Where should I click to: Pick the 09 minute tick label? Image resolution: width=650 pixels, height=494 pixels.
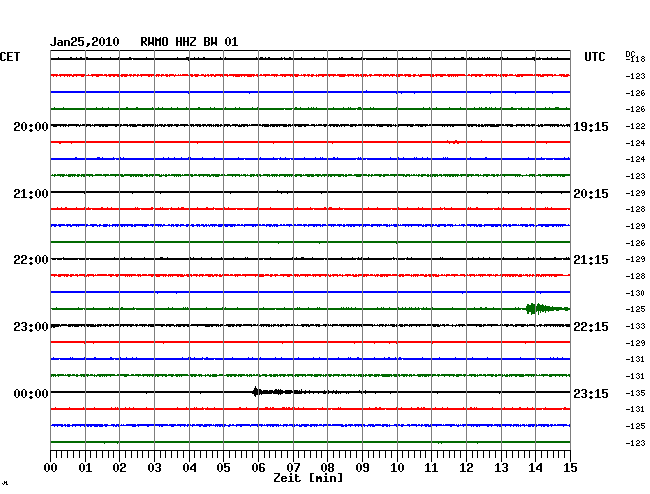362,467
